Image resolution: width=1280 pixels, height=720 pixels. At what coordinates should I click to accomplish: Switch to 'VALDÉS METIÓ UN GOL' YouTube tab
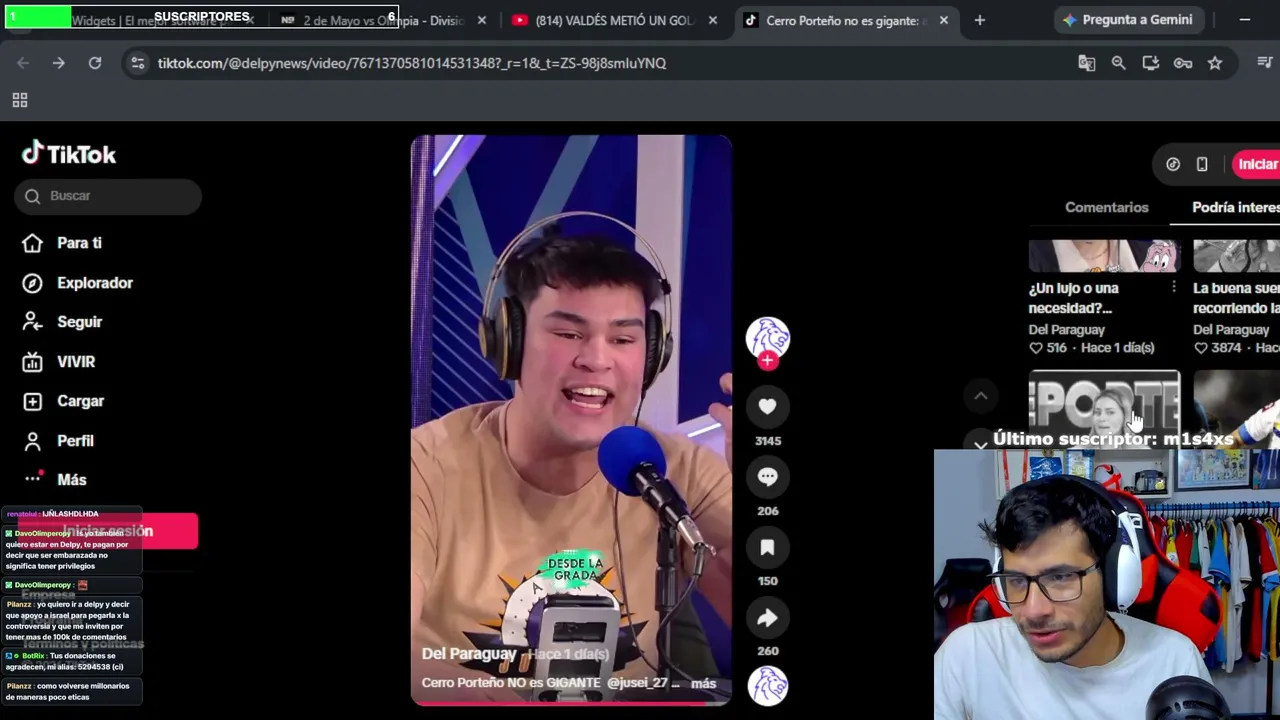614,20
